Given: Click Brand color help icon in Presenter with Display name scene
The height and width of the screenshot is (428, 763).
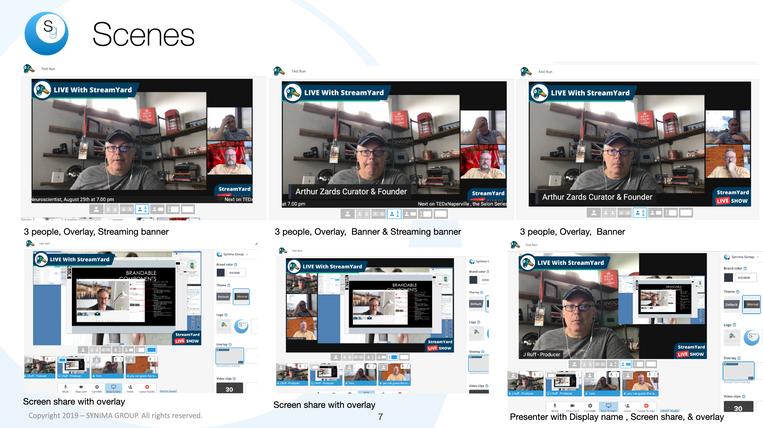Looking at the screenshot, I should (745, 268).
